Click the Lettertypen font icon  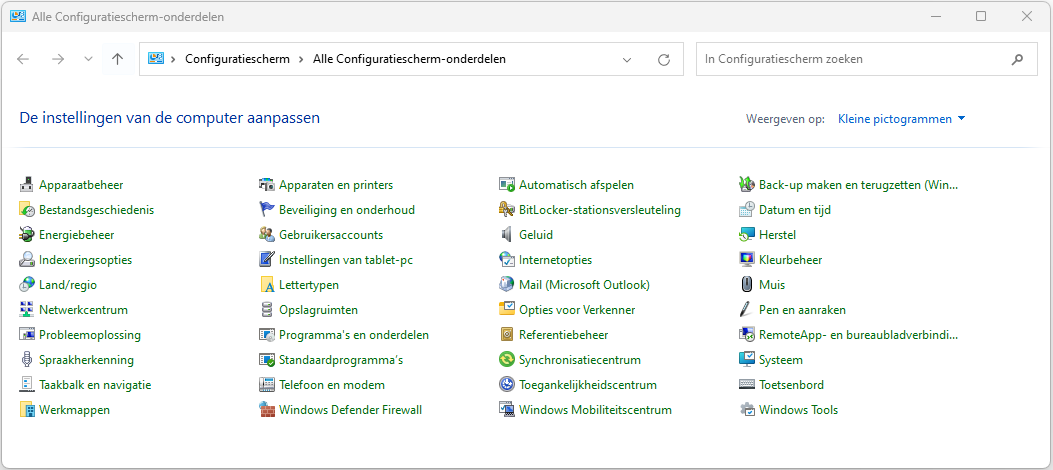pyautogui.click(x=267, y=285)
